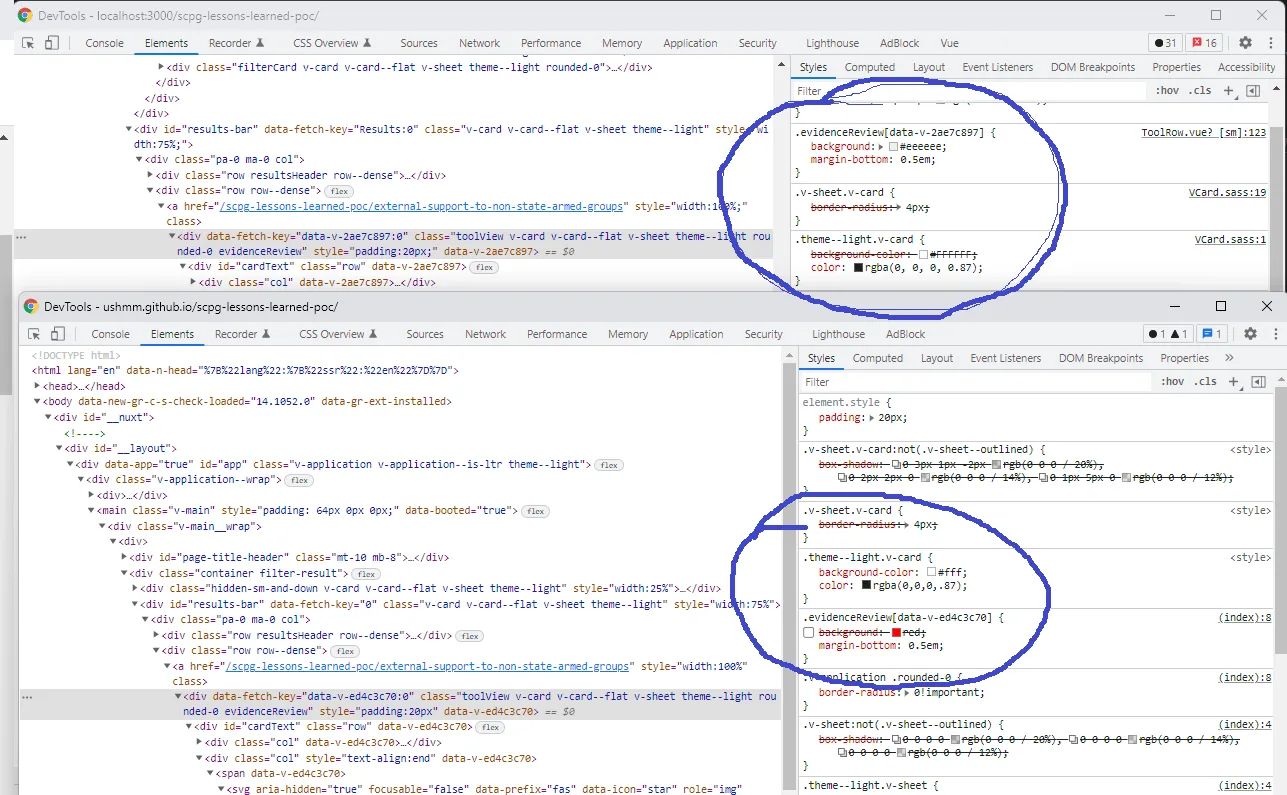
Task: Open color picker for #eeeeee swatch
Action: (x=893, y=146)
